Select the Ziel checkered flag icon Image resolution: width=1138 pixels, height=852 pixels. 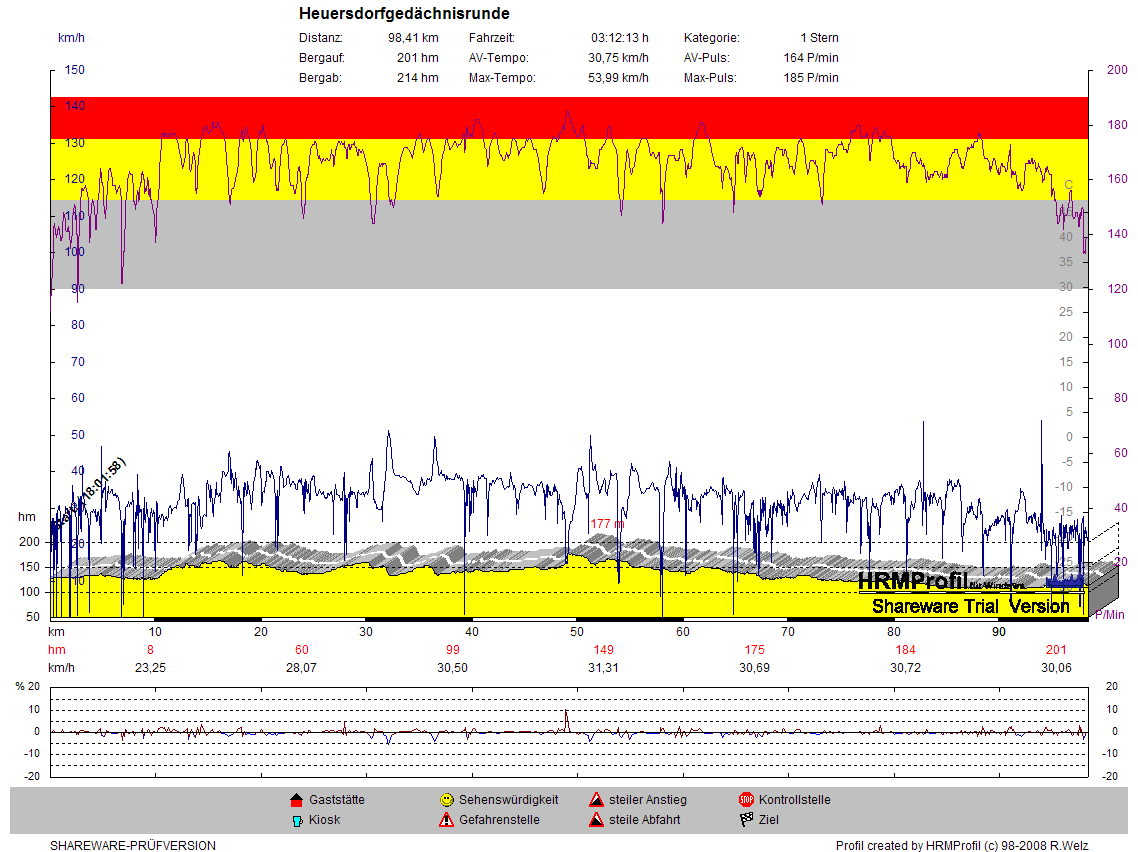point(746,820)
